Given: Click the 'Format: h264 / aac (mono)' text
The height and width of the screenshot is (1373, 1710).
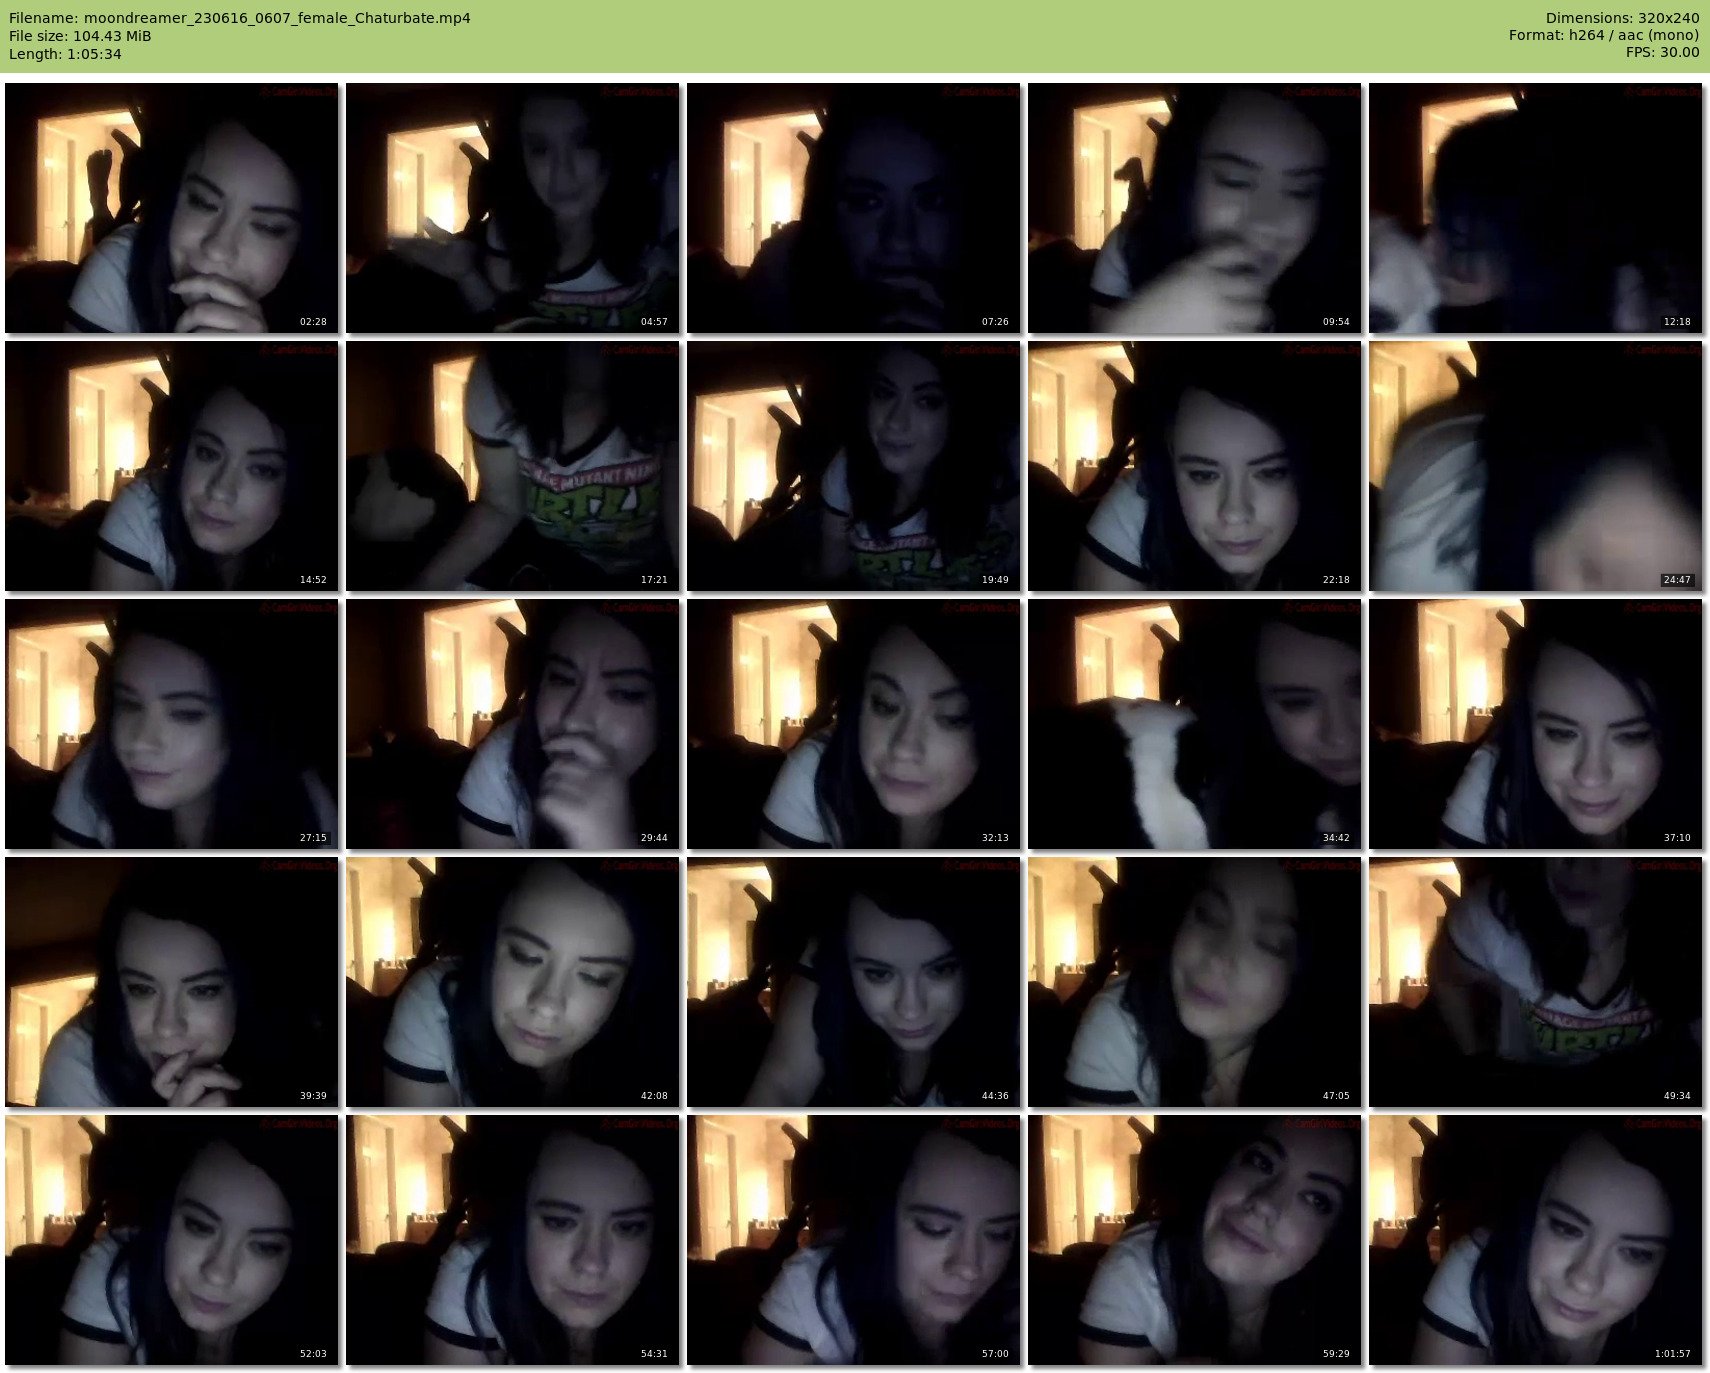Looking at the screenshot, I should tap(1604, 36).
